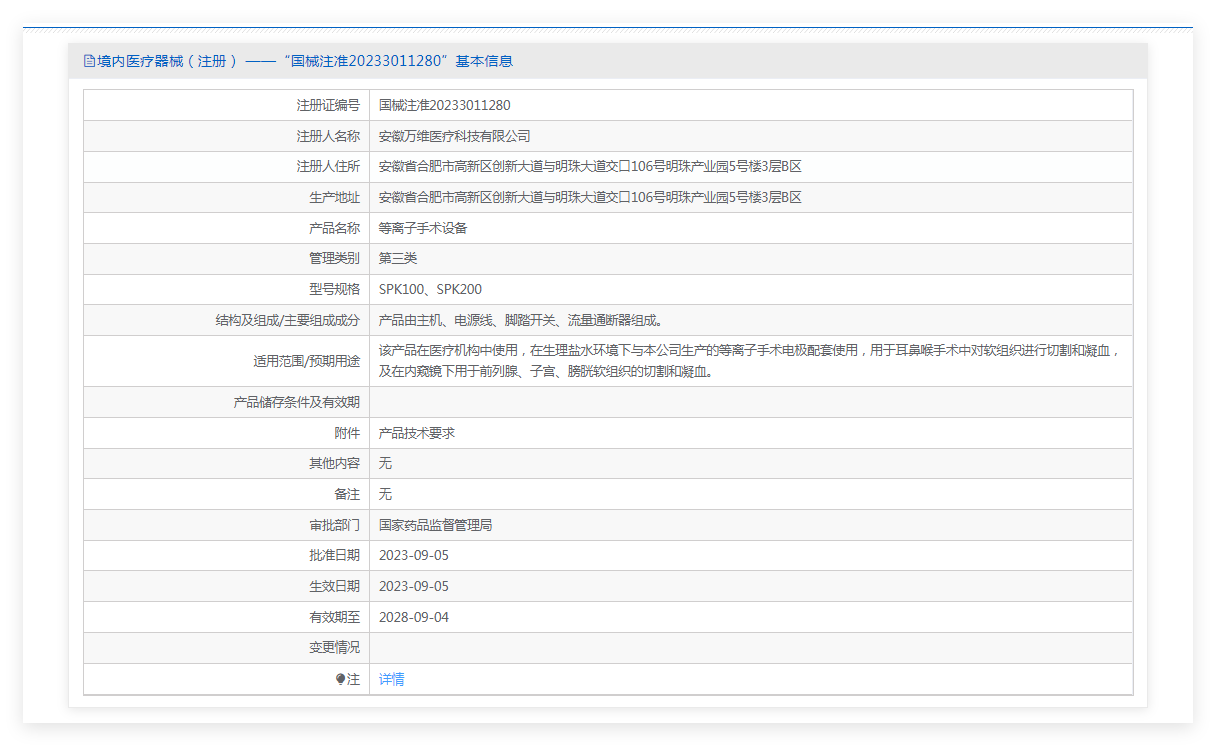Select 2023-09-05 in the 生效日期 row
This screenshot has width=1216, height=746.
(x=414, y=586)
